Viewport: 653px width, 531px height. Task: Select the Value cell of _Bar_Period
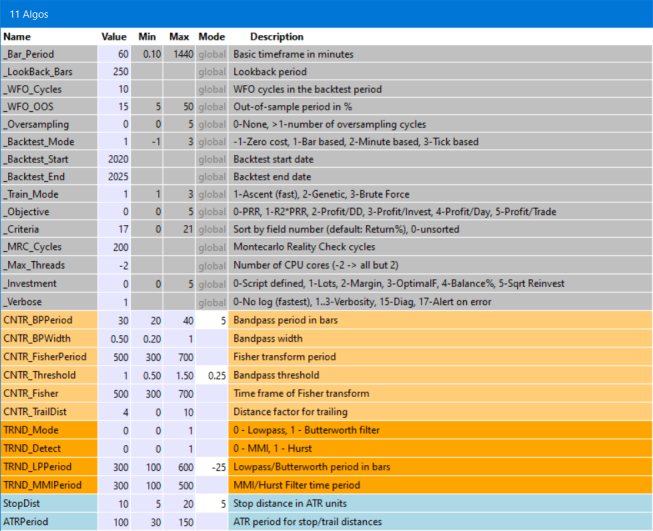click(x=114, y=53)
